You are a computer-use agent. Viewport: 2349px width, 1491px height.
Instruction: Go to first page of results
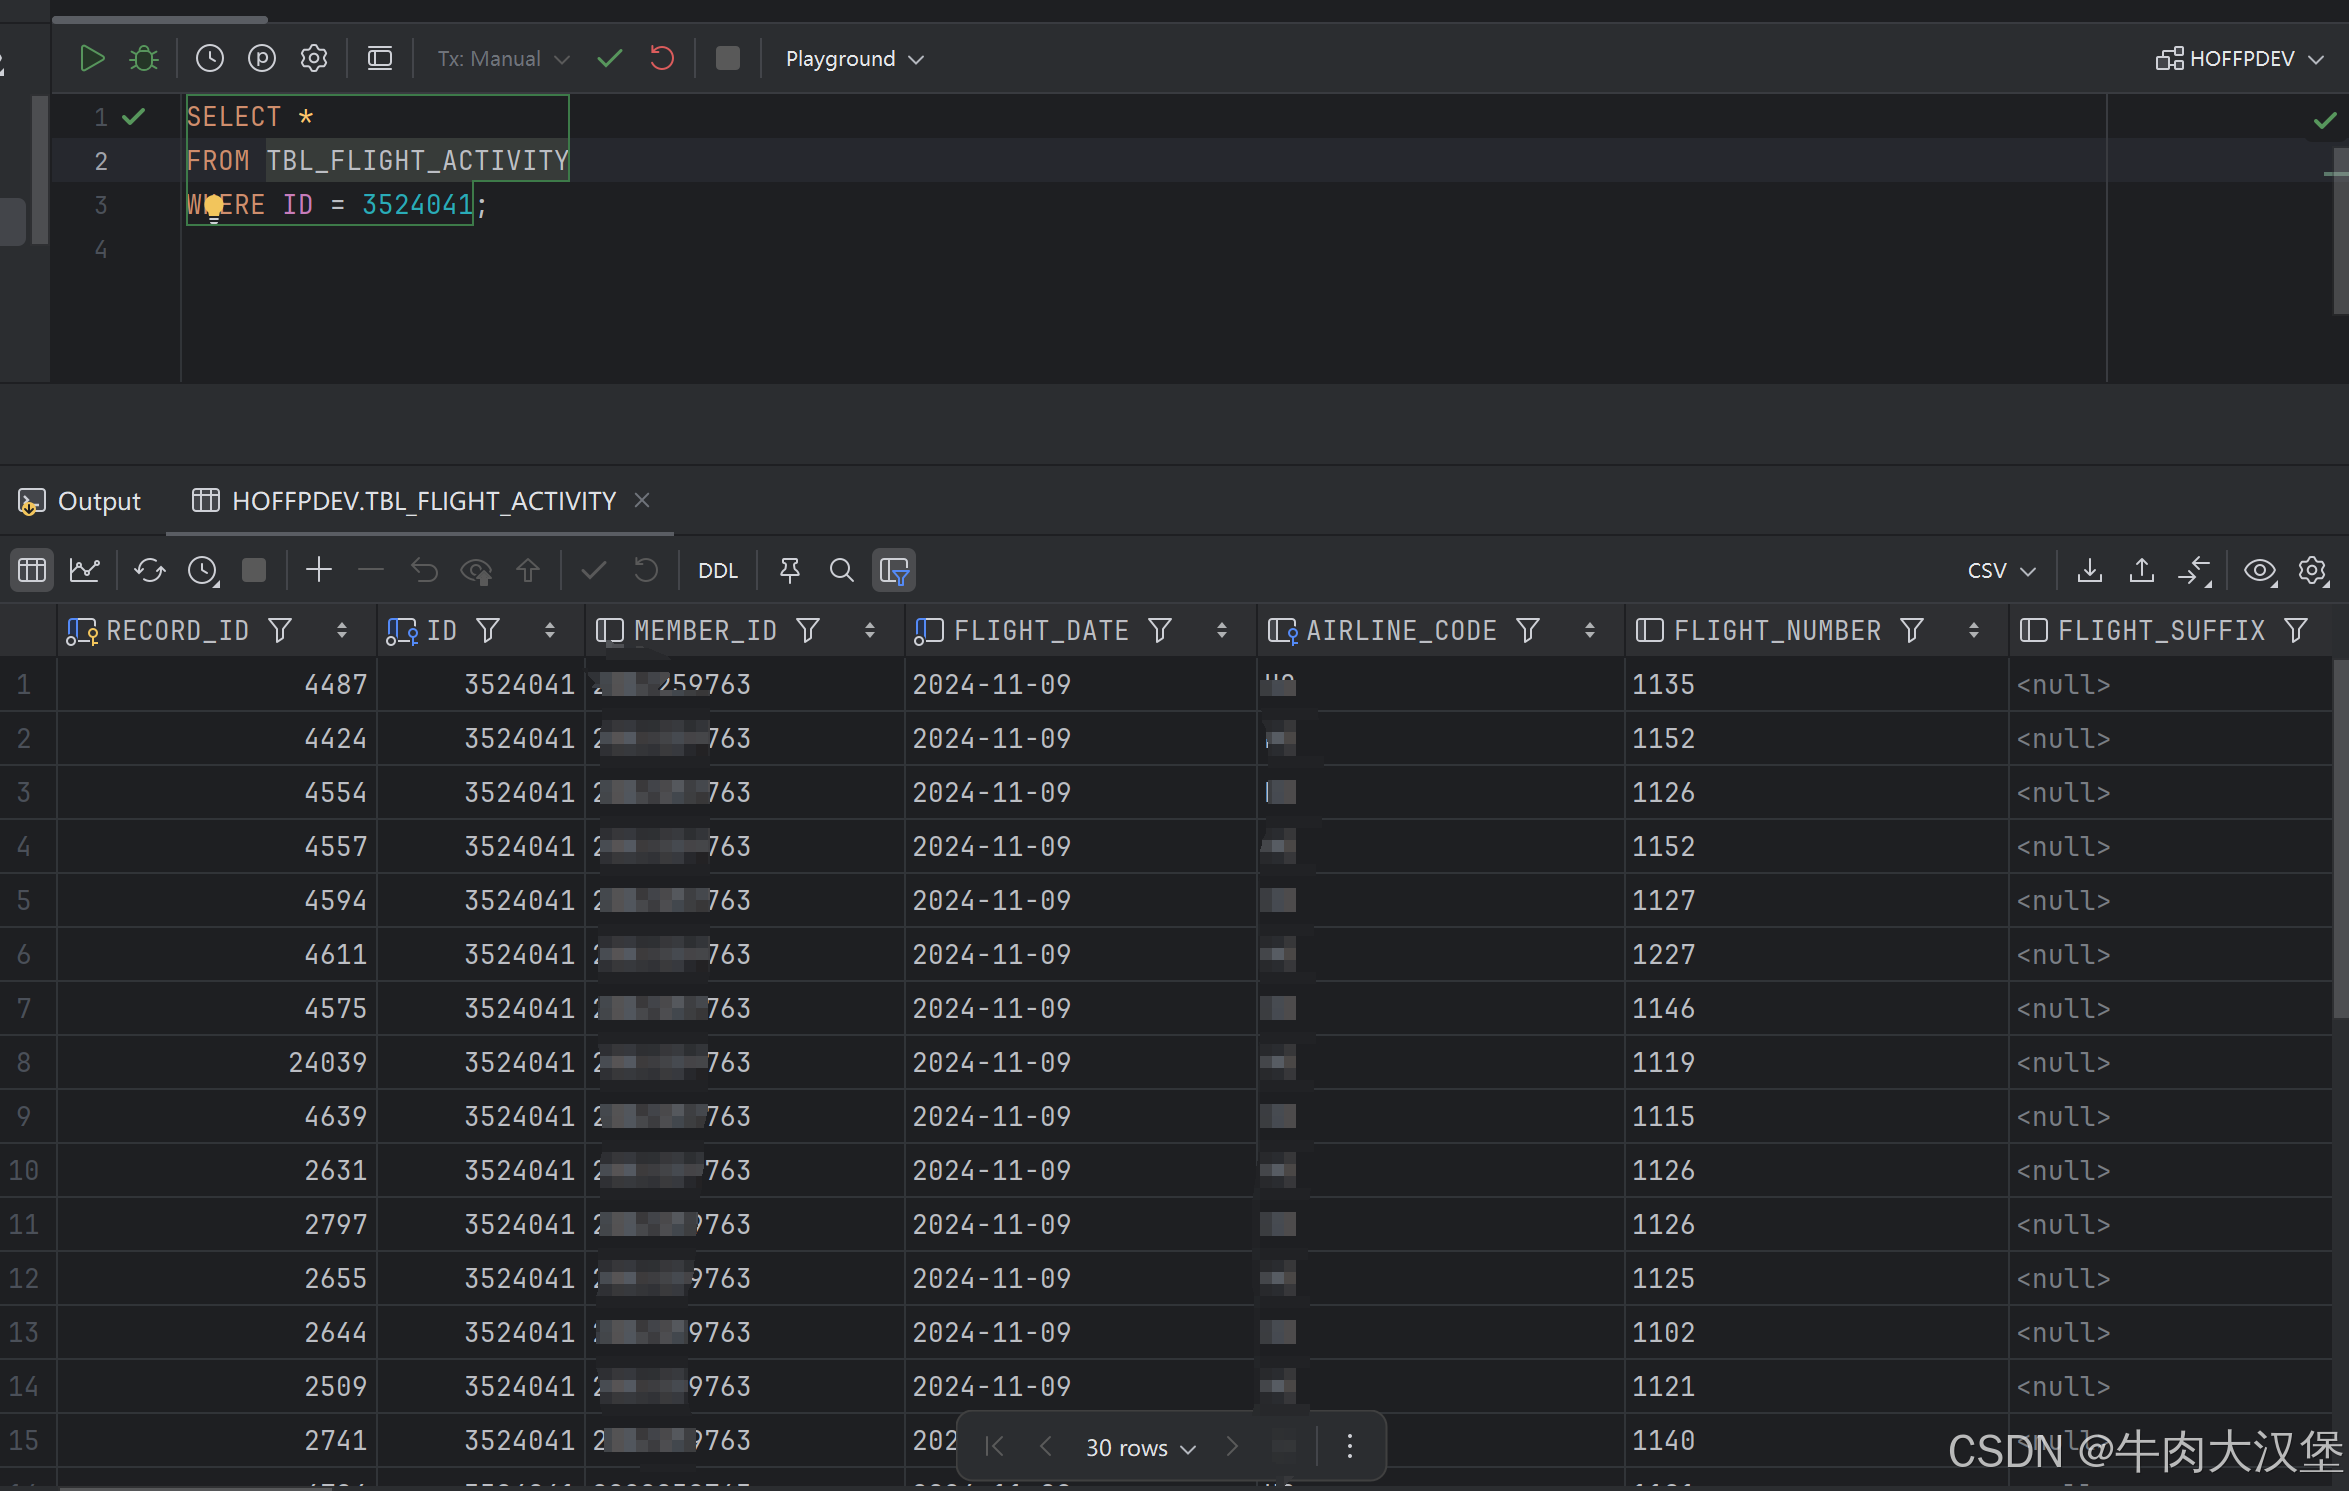coord(994,1447)
